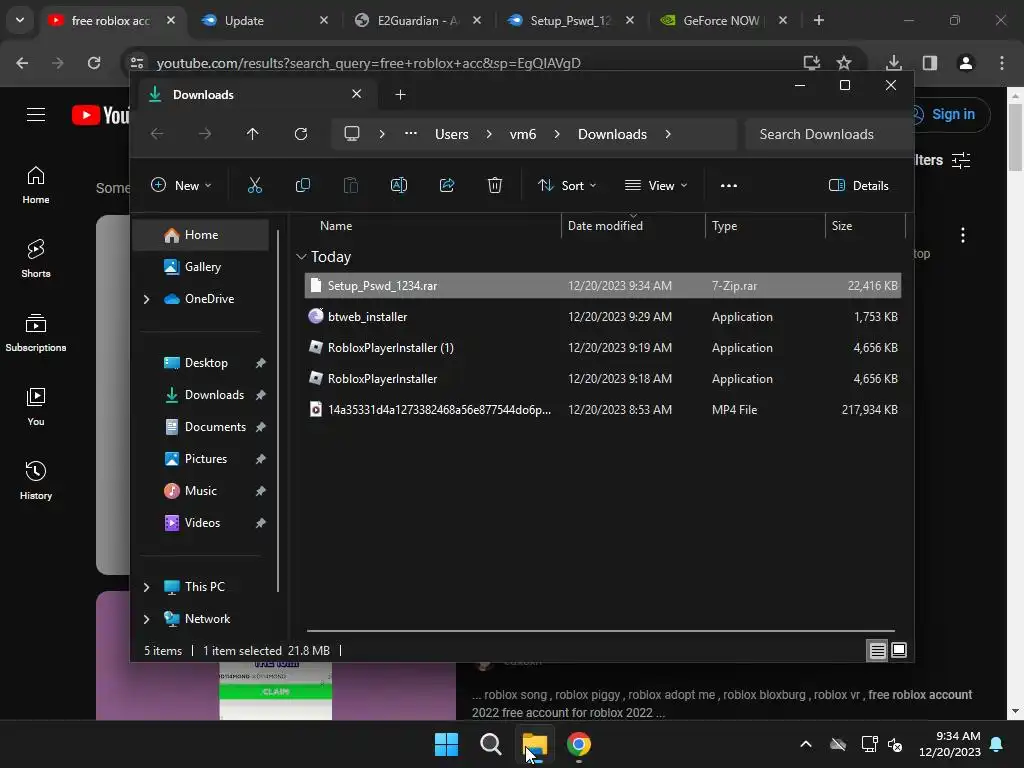Switch to large thumbnails view icon in status bar
1024x768 pixels.
(899, 650)
